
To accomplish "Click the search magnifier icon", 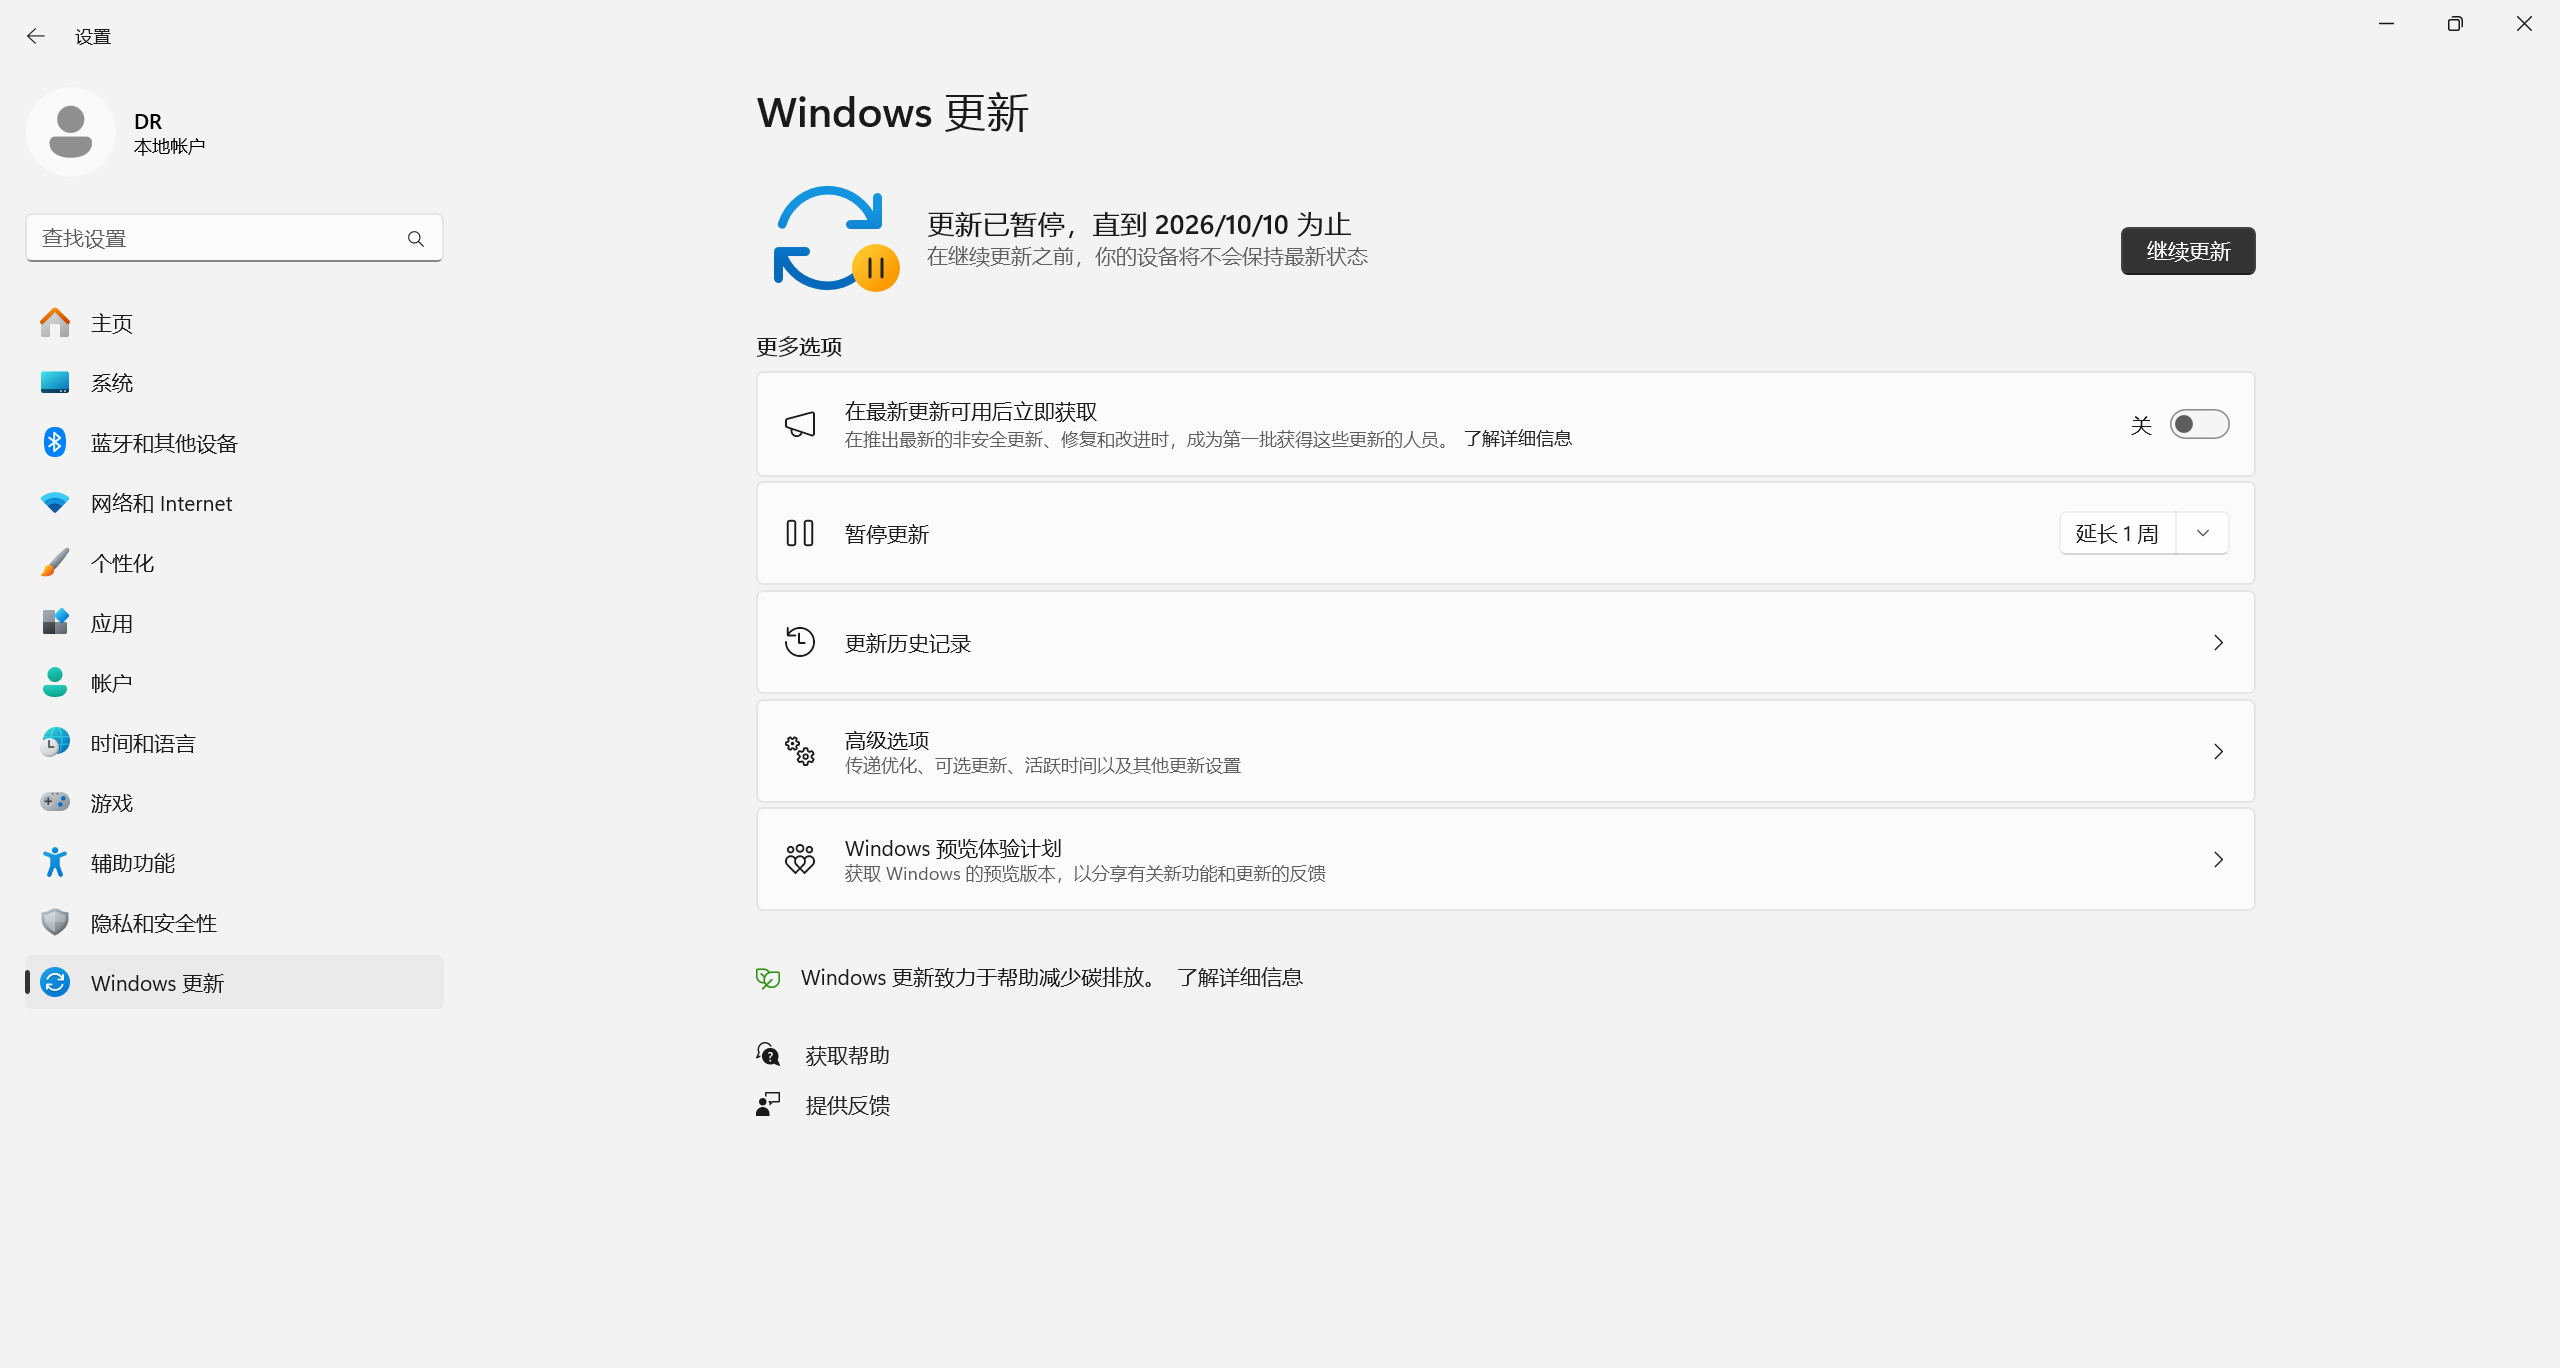I will click(416, 239).
